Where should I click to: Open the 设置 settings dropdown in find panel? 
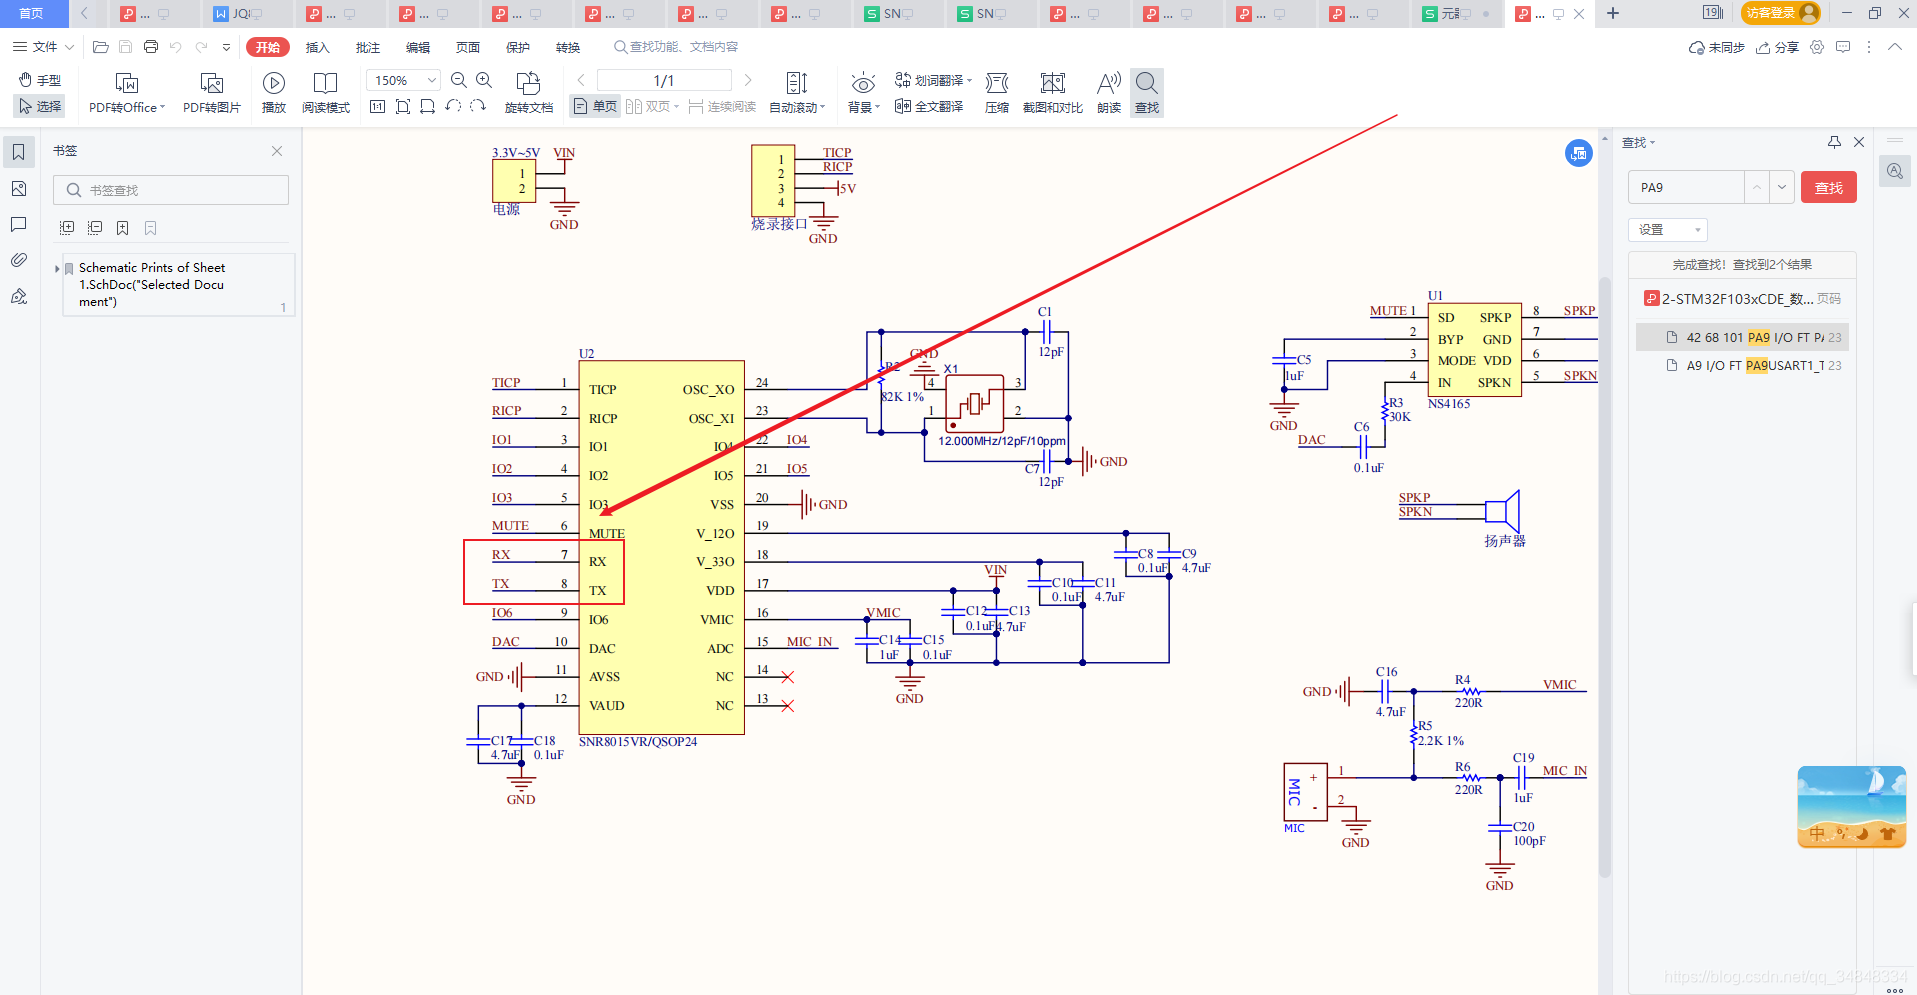[x=1668, y=230]
